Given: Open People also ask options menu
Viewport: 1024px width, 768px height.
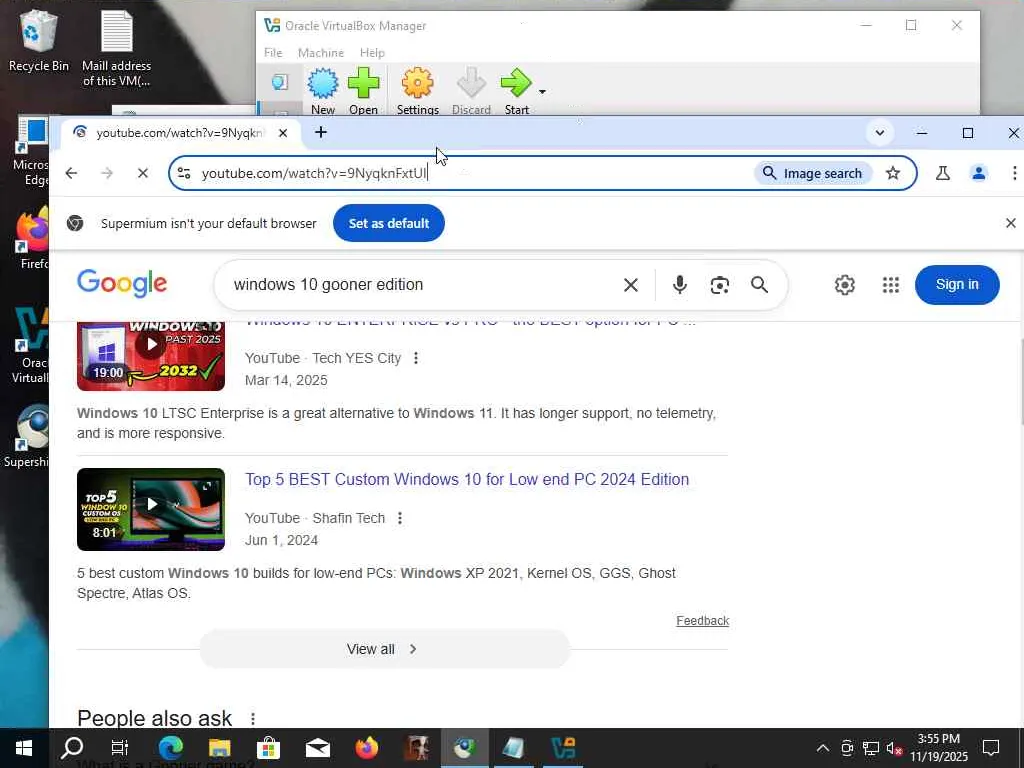Looking at the screenshot, I should [253, 719].
